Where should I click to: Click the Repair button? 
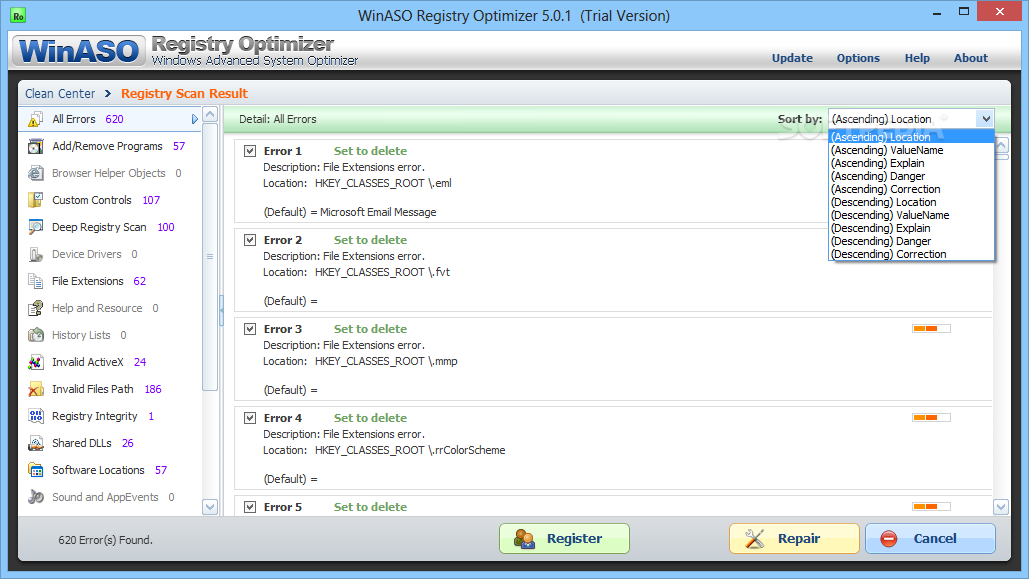coord(794,539)
